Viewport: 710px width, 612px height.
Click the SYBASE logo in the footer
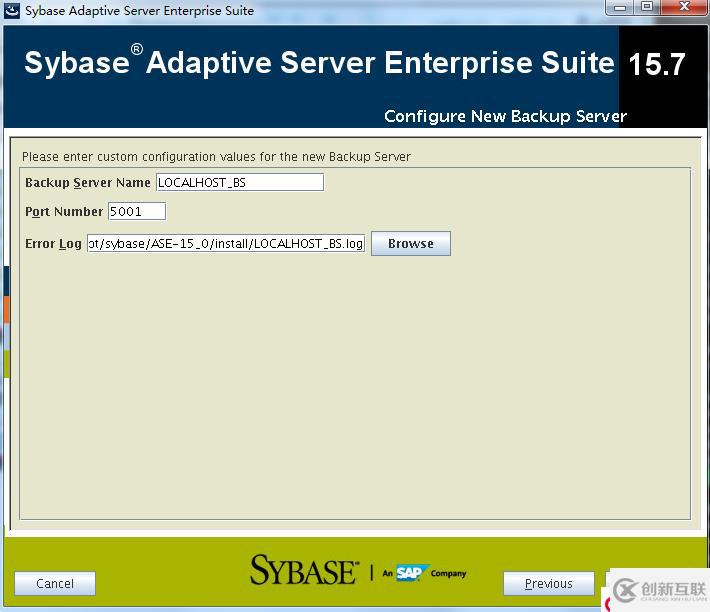(304, 570)
